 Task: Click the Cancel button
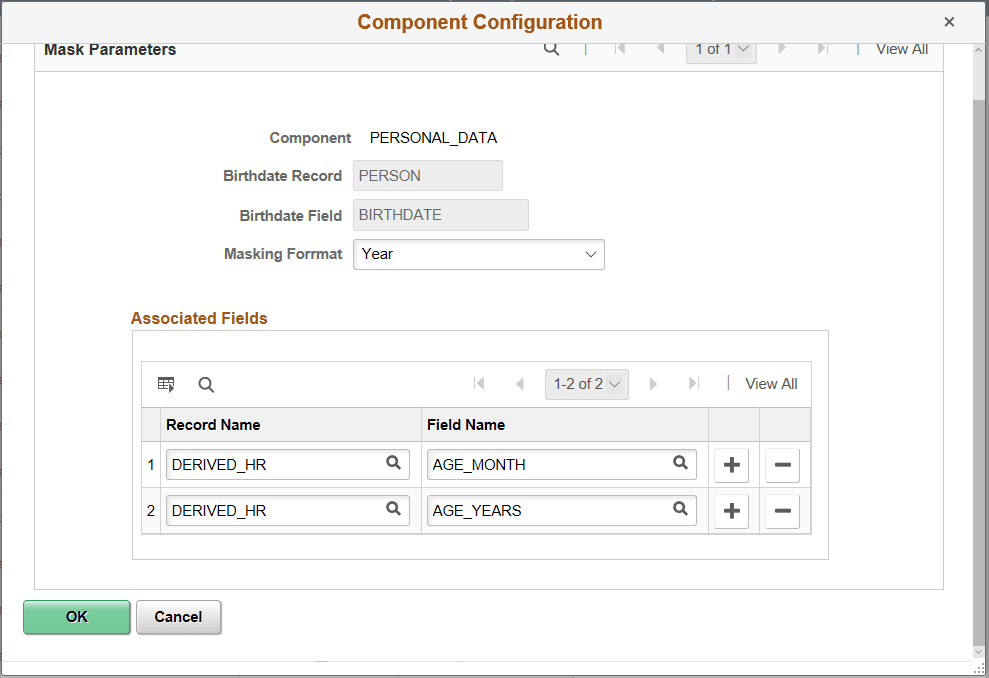pyautogui.click(x=178, y=617)
